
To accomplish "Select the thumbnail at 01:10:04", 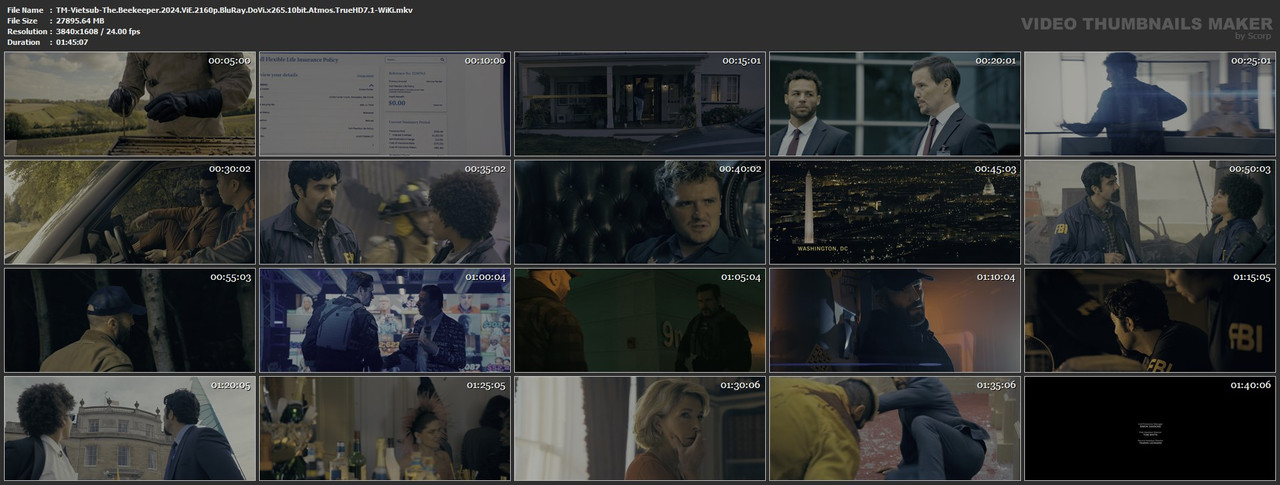I will 894,320.
